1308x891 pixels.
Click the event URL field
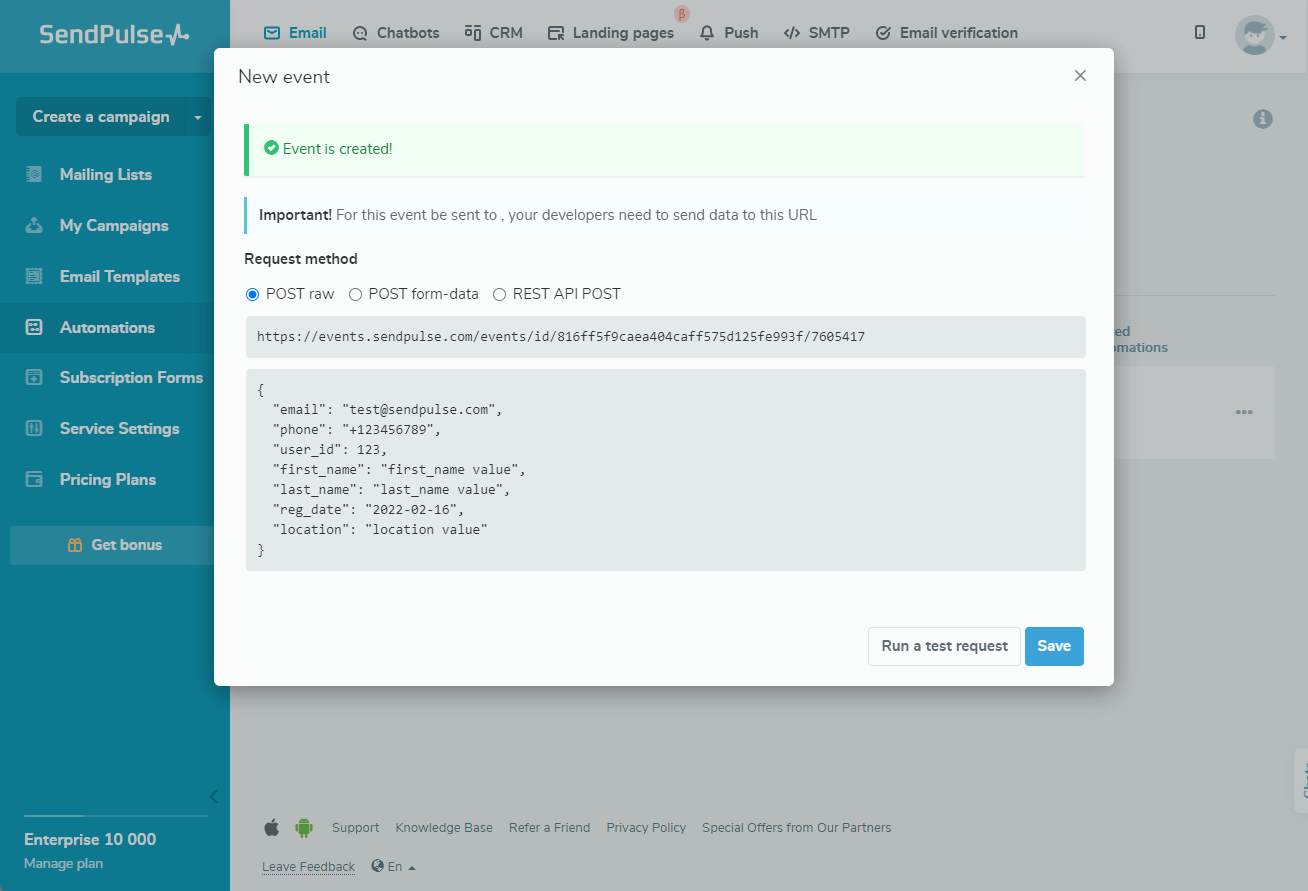(x=665, y=337)
